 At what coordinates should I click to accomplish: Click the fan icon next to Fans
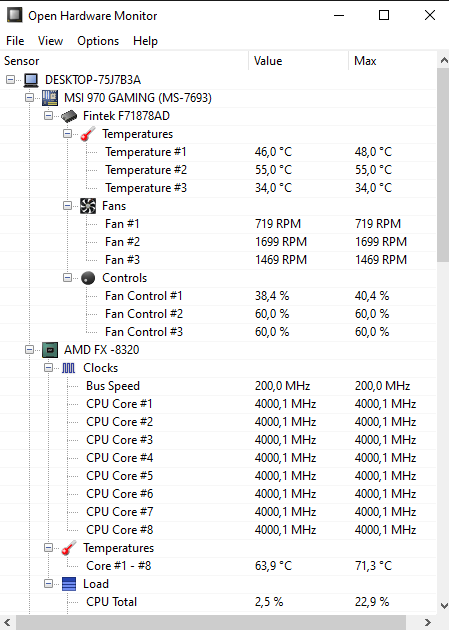pos(88,206)
